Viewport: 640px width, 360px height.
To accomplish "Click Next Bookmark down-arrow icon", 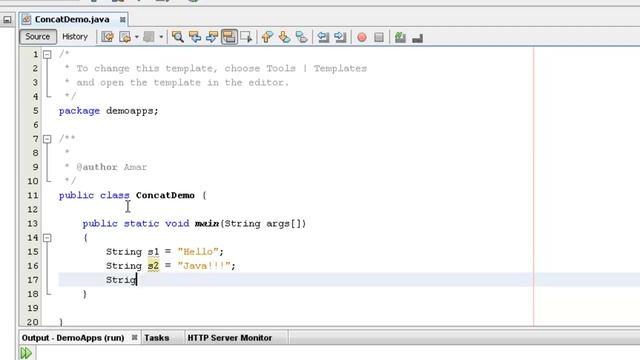I will pyautogui.click(x=284, y=37).
